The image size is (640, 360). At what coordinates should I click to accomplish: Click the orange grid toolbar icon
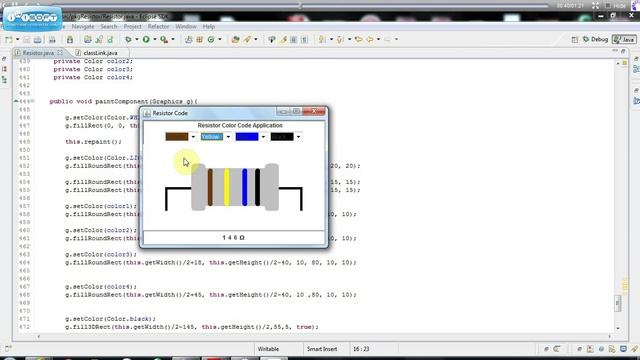(200, 40)
